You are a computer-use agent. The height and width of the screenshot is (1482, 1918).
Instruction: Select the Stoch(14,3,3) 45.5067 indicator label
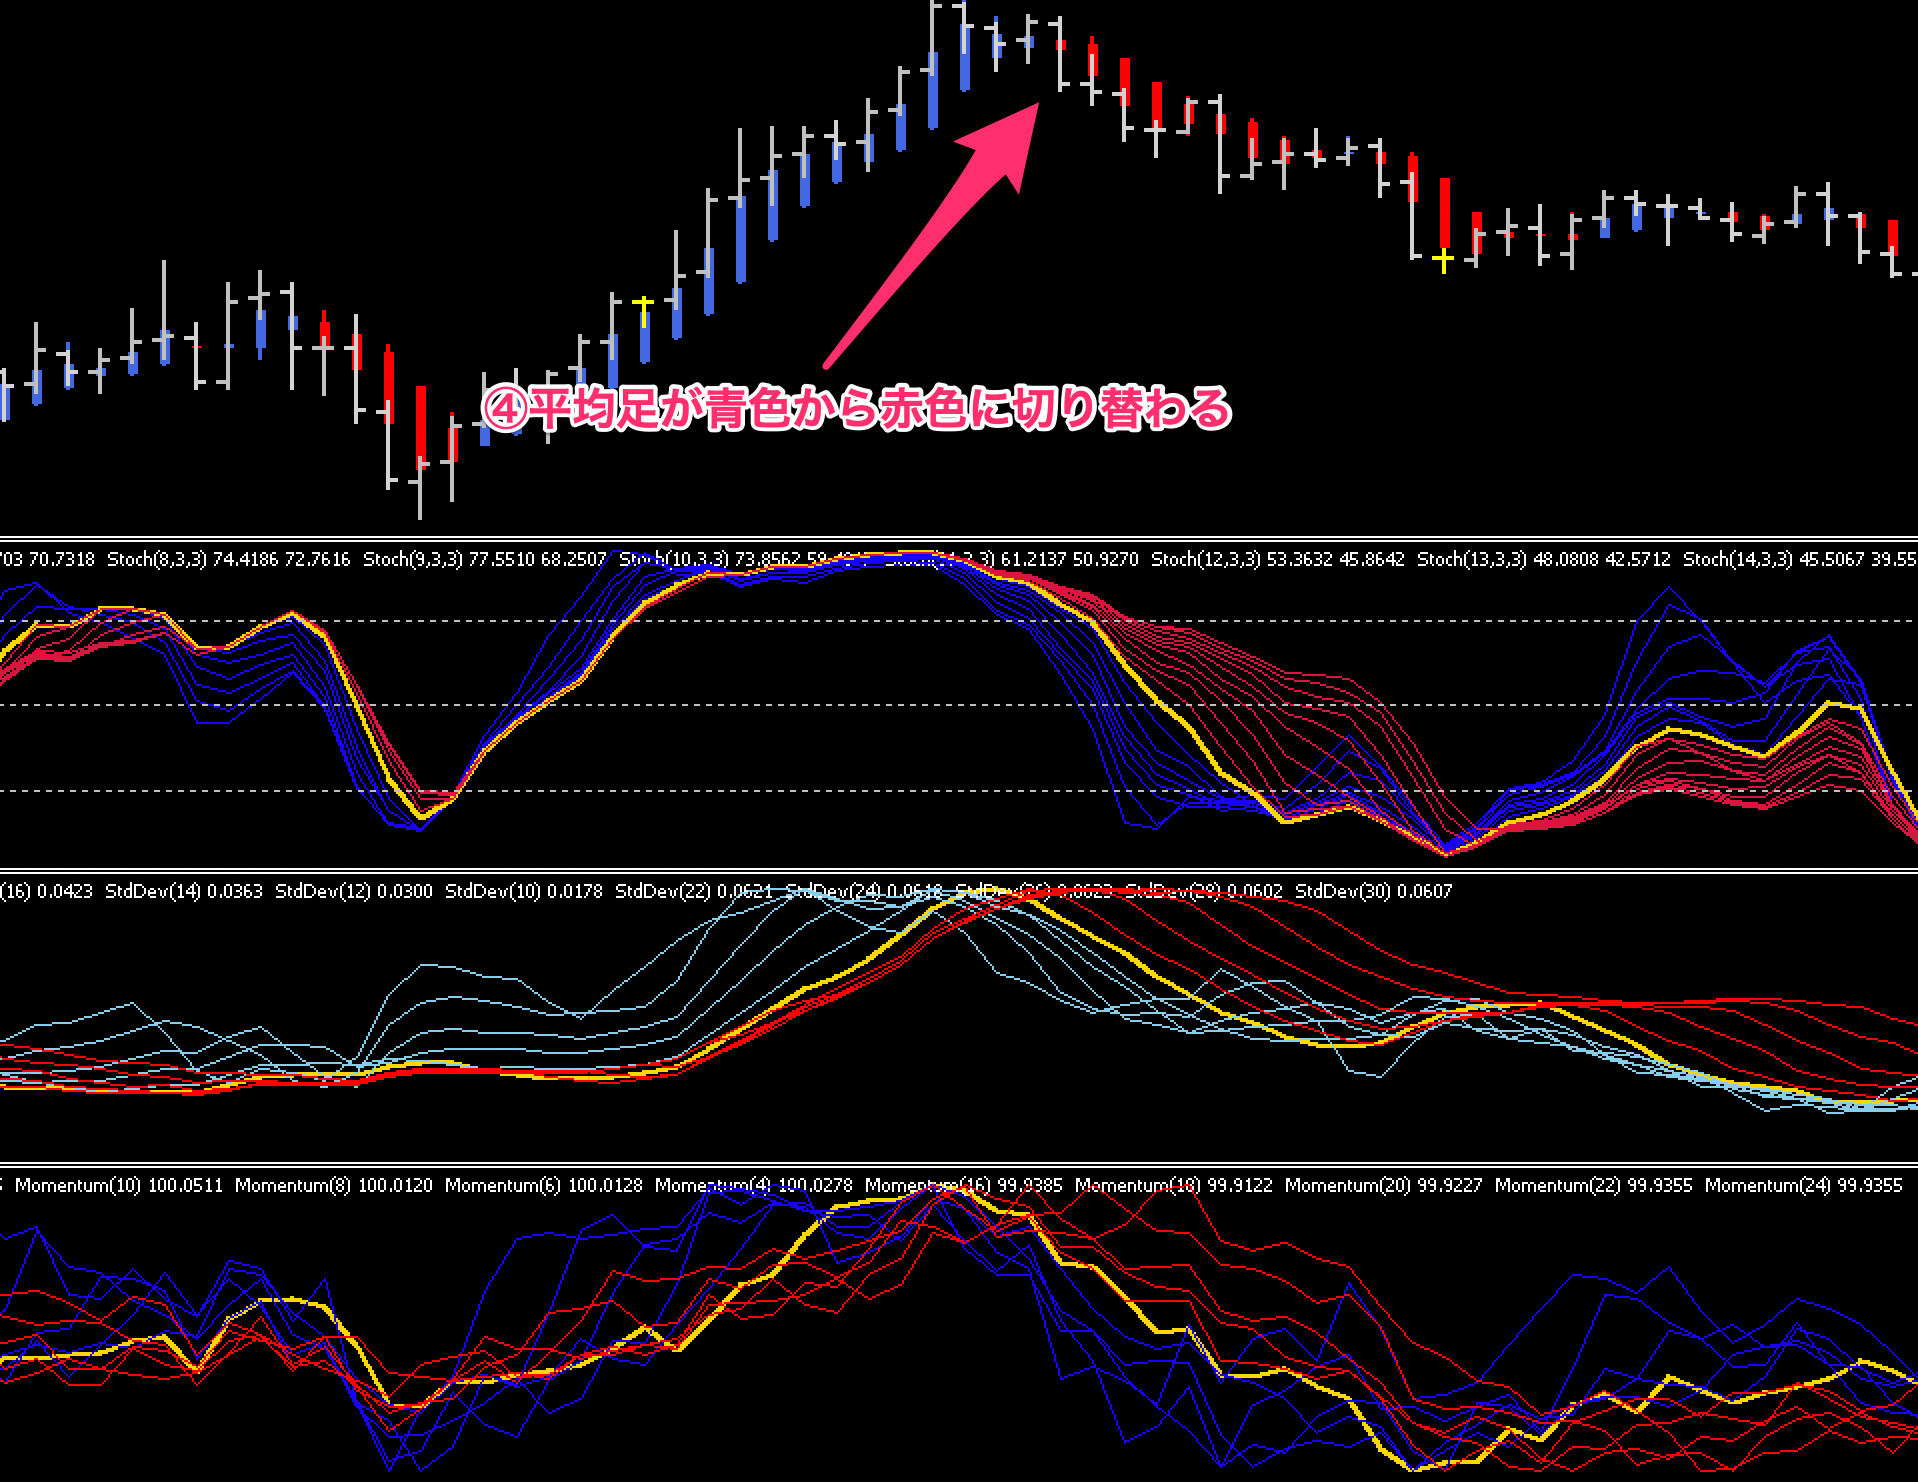click(x=1800, y=559)
